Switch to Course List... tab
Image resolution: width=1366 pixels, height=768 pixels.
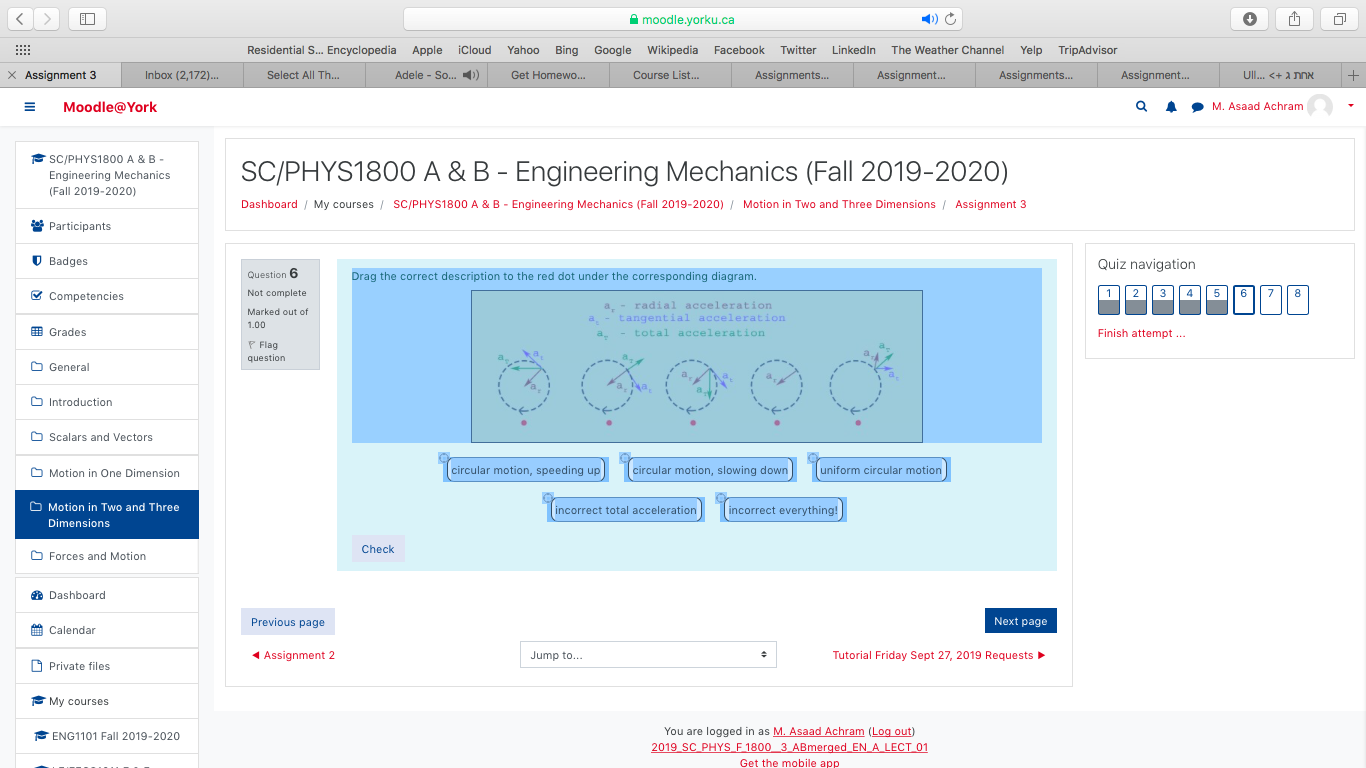[x=670, y=75]
